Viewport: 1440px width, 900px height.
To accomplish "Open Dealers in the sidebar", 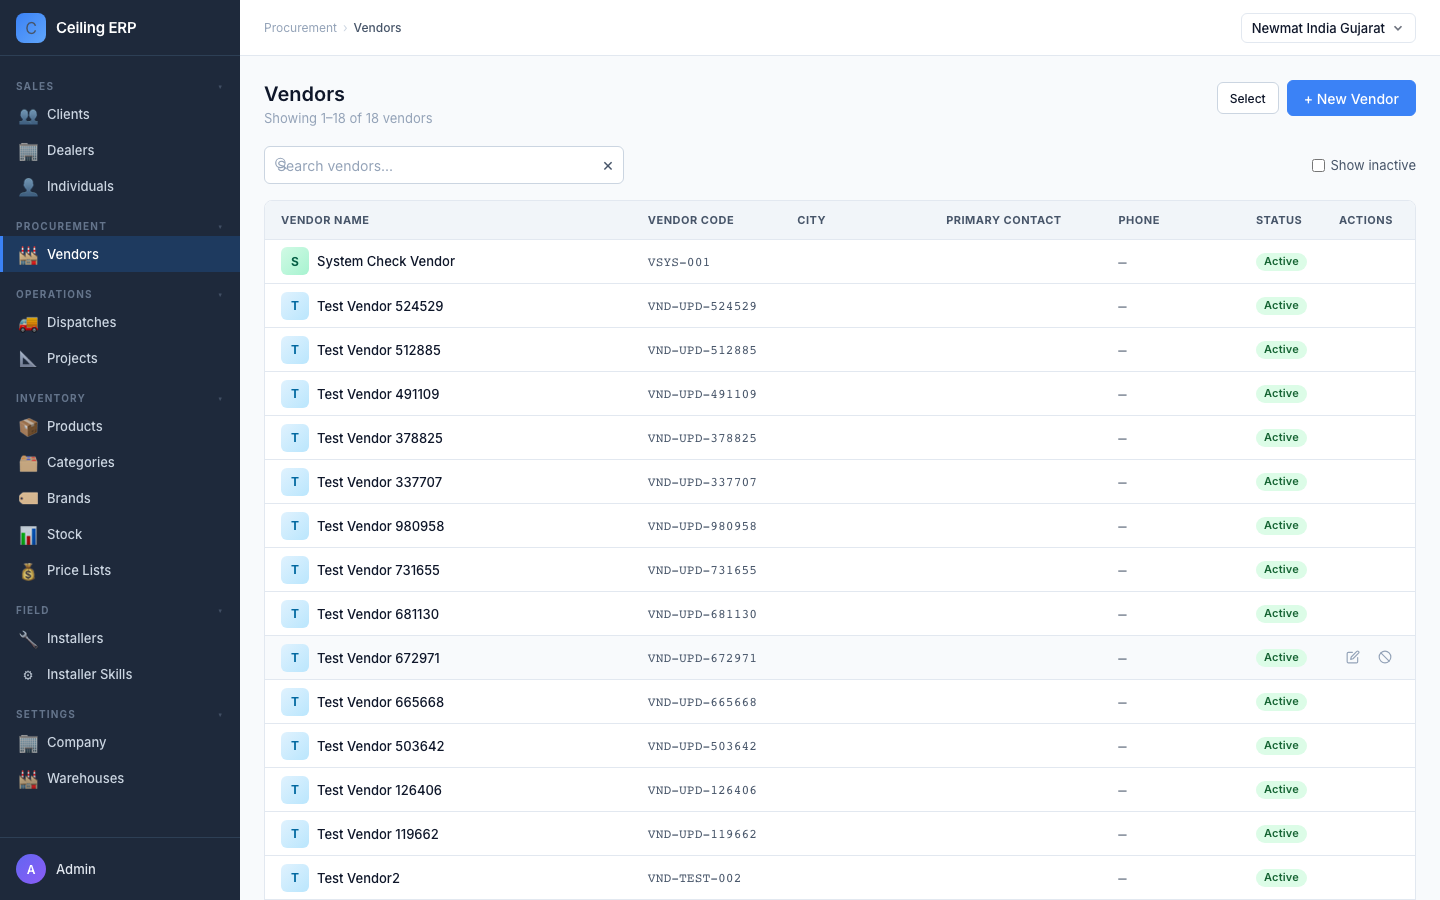I will (x=120, y=150).
